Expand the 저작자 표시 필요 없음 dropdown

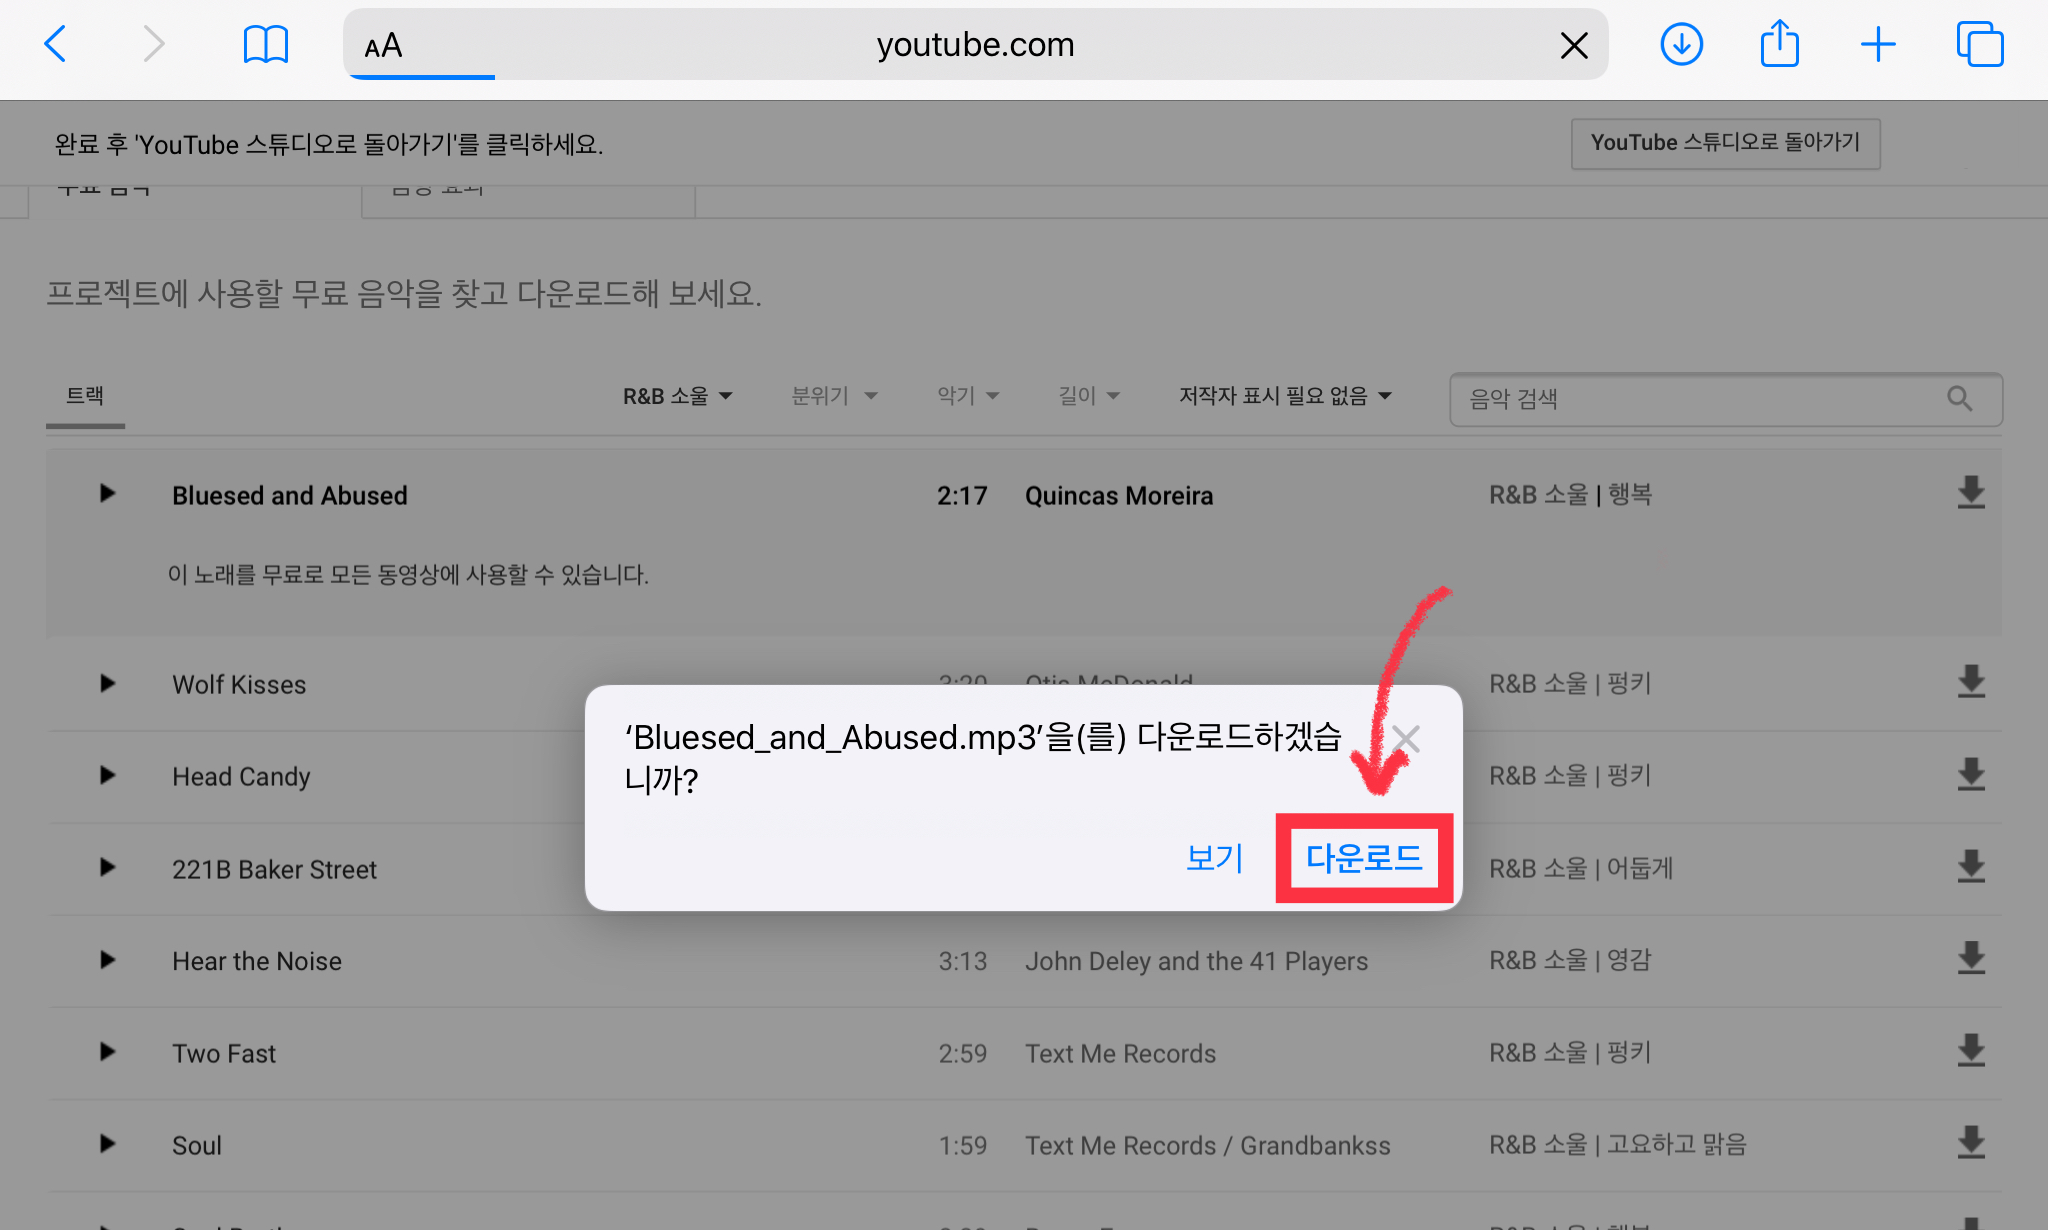(x=1284, y=396)
